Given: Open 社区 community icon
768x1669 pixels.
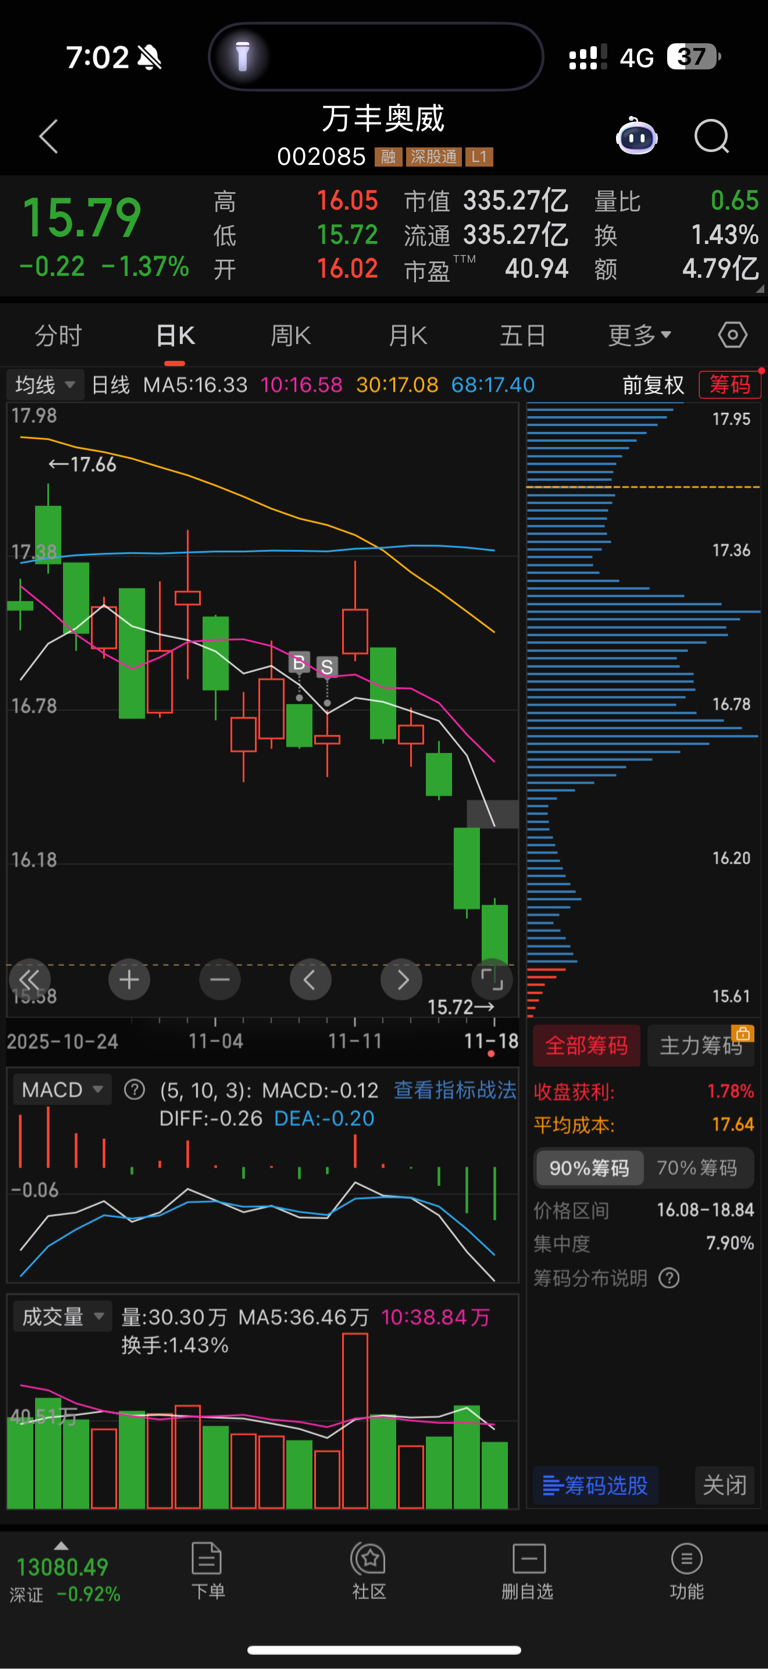Looking at the screenshot, I should [369, 1571].
